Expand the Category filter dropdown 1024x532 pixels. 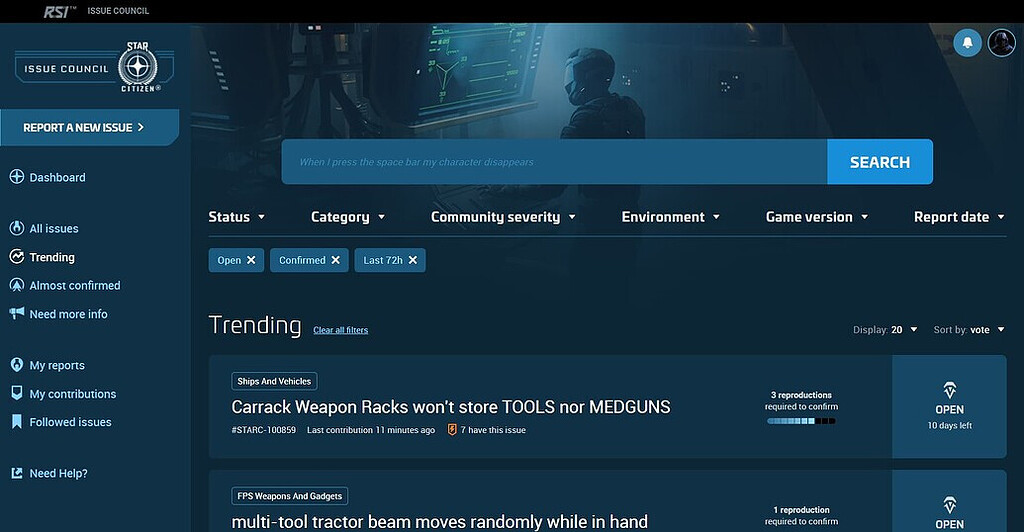tap(348, 217)
